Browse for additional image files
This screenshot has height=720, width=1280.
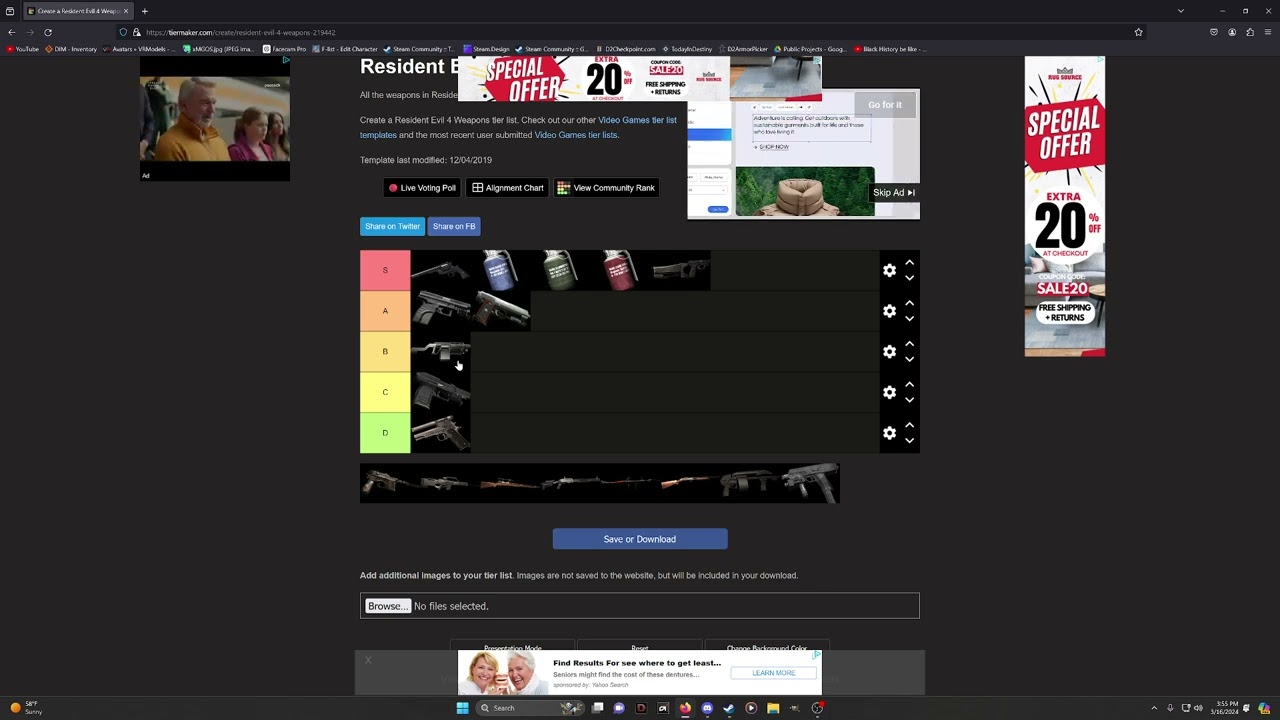tap(388, 606)
